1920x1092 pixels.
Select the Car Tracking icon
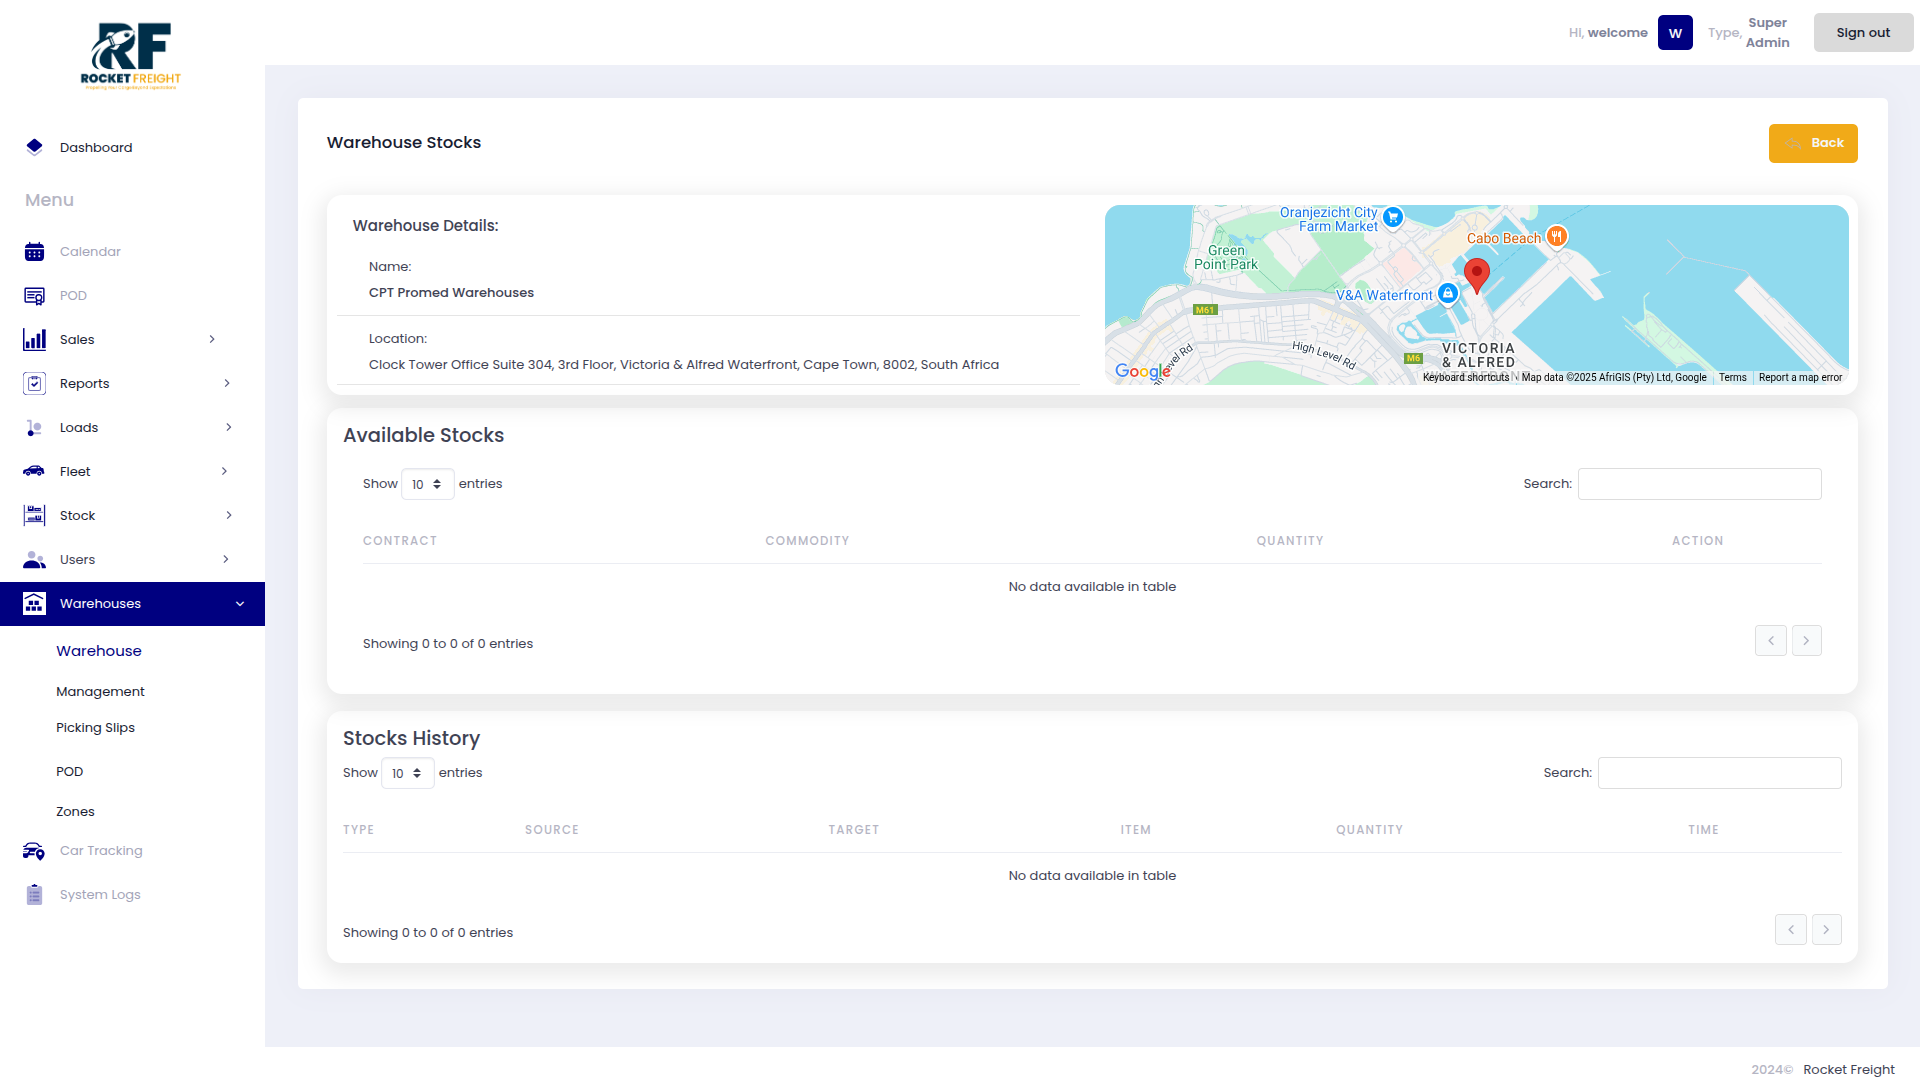coord(33,850)
